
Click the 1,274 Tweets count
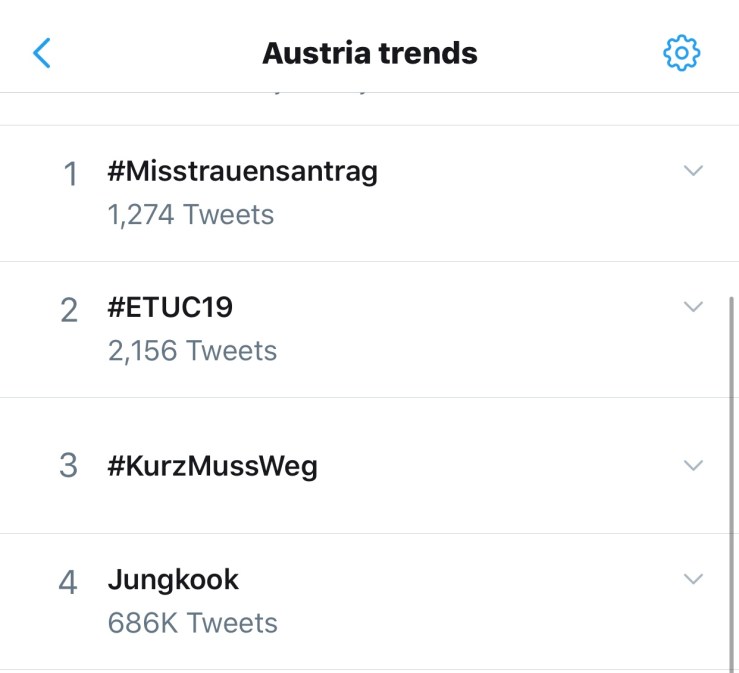(x=190, y=214)
